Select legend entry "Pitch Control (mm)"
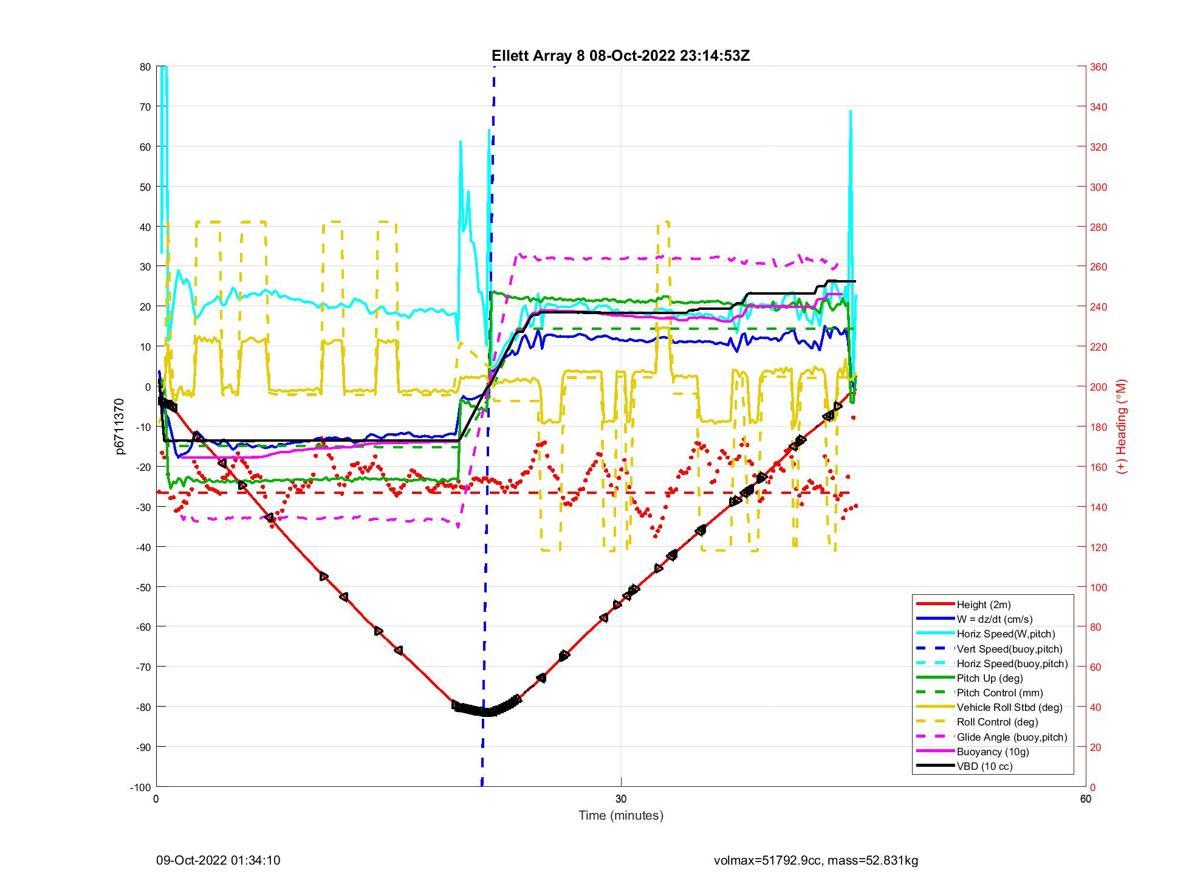This screenshot has width=1200, height=885. [x=999, y=692]
